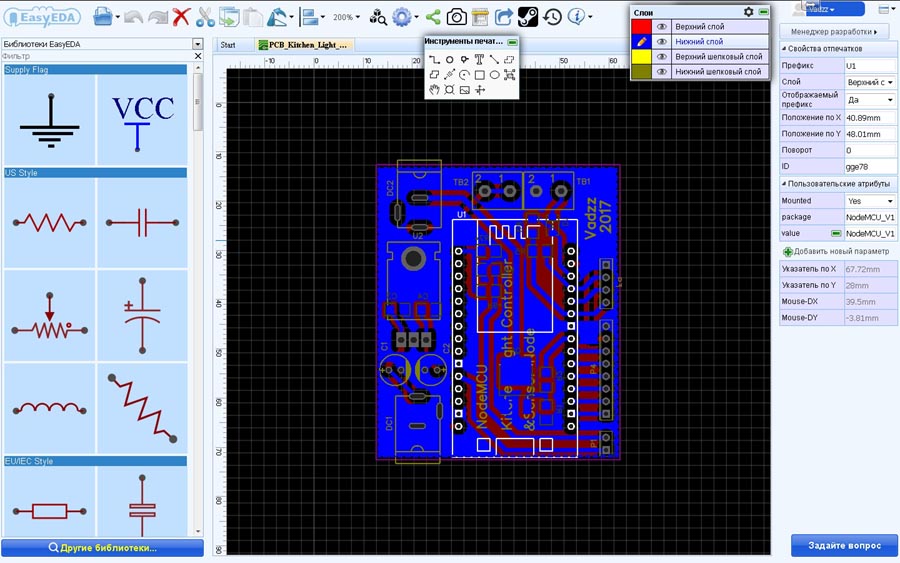900x563 pixels.
Task: Open the Mounted Yes dropdown
Action: coord(870,201)
